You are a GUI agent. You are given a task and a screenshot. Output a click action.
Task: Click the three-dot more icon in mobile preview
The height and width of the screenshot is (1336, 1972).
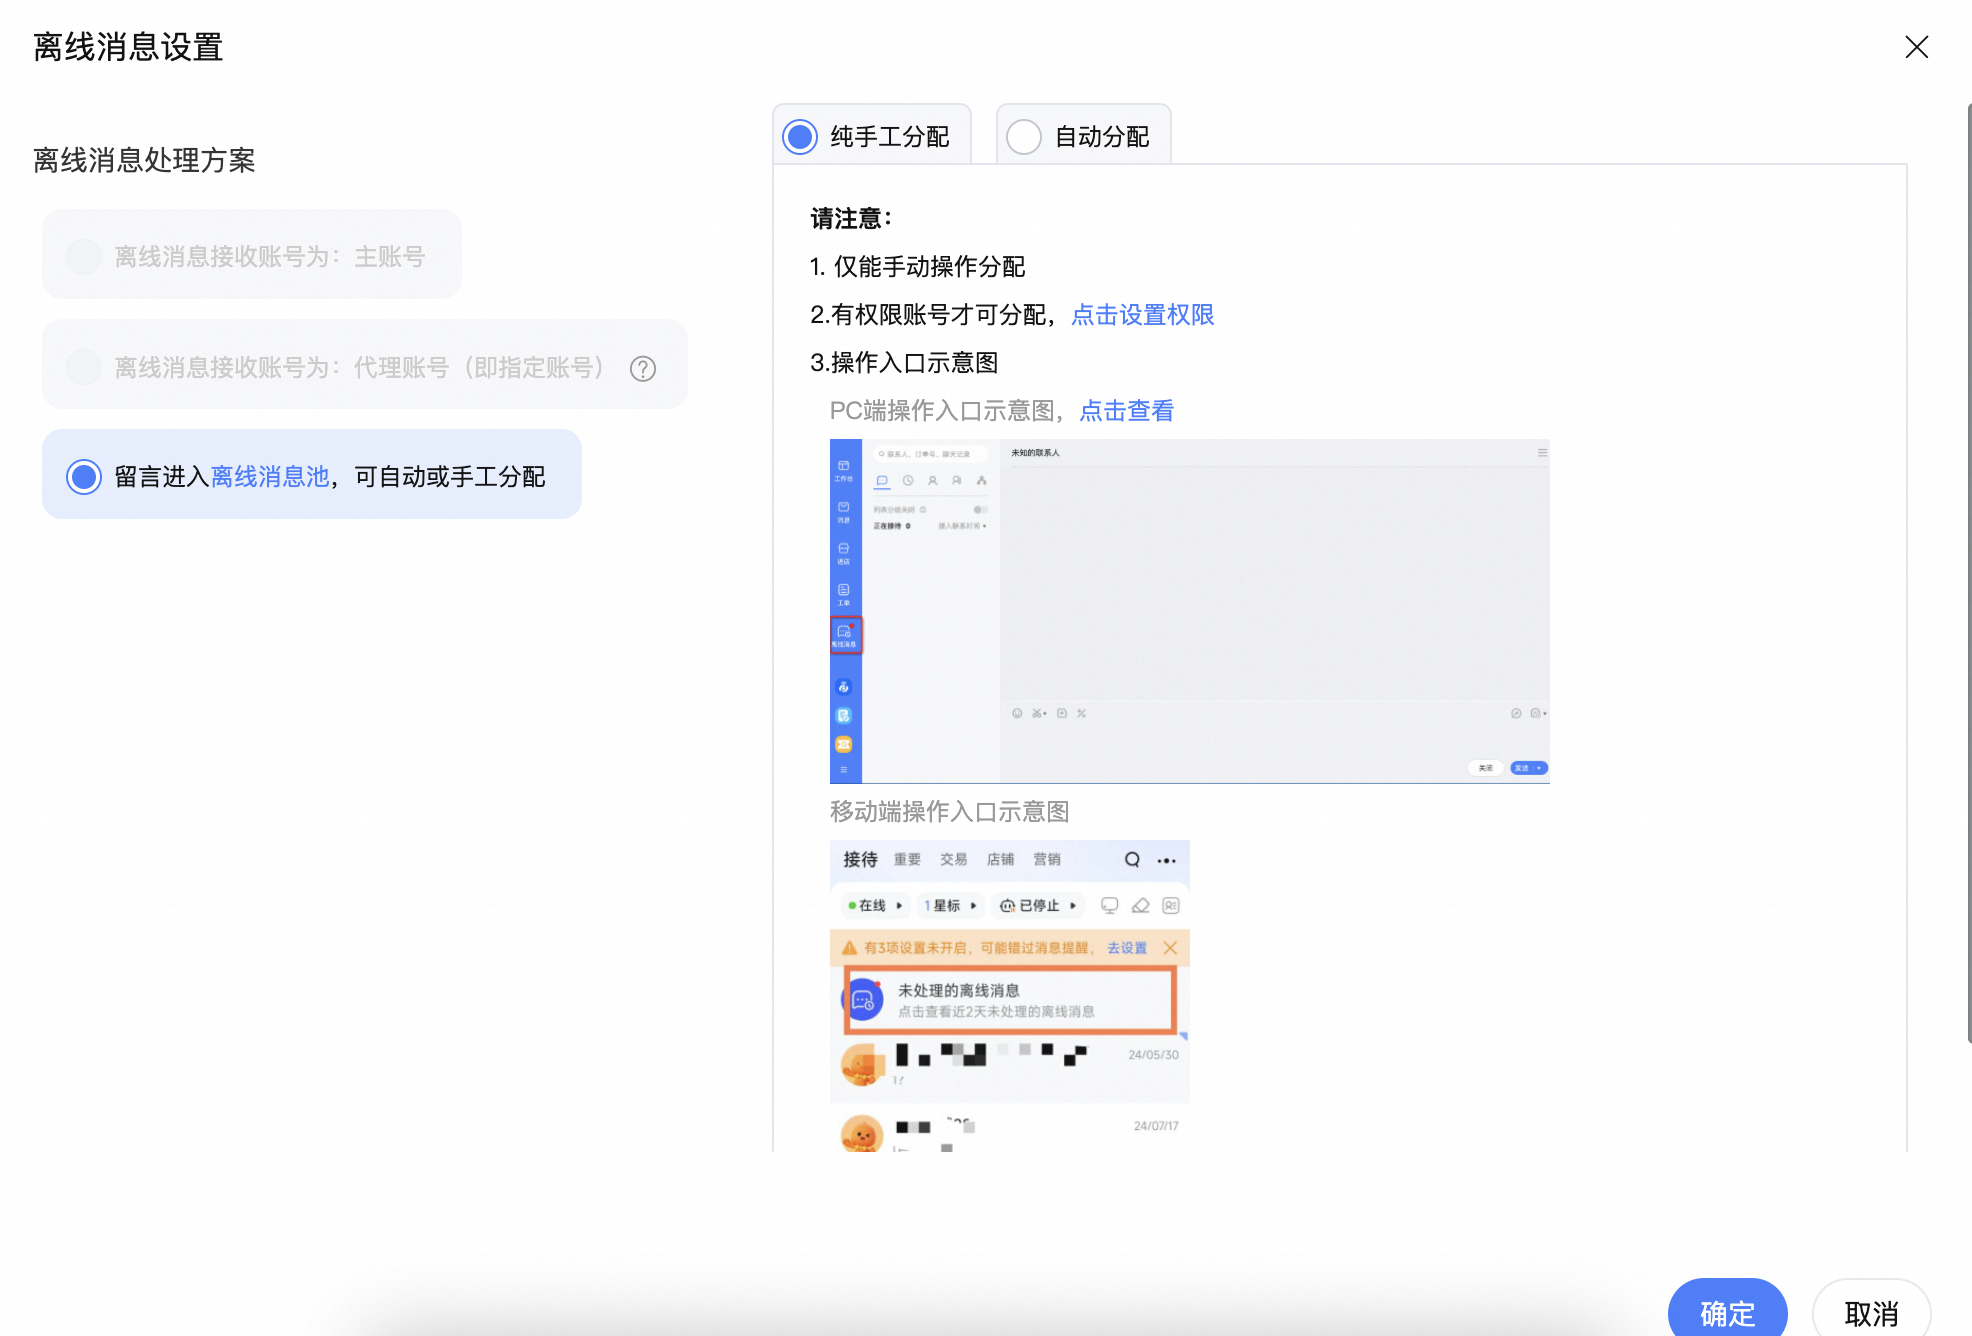click(x=1166, y=860)
